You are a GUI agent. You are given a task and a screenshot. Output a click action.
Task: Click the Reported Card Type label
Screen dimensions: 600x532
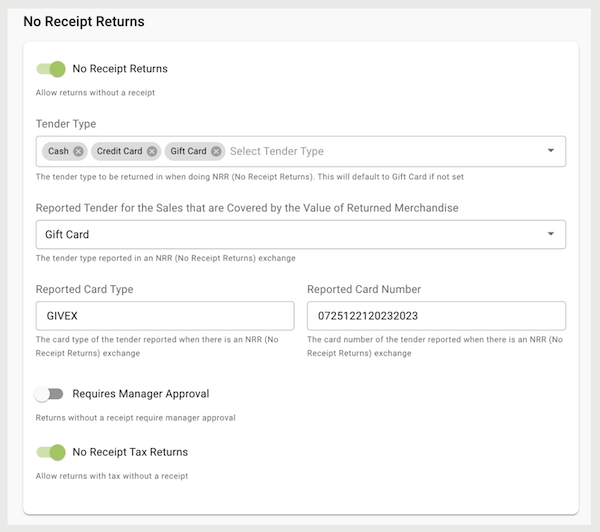(85, 289)
